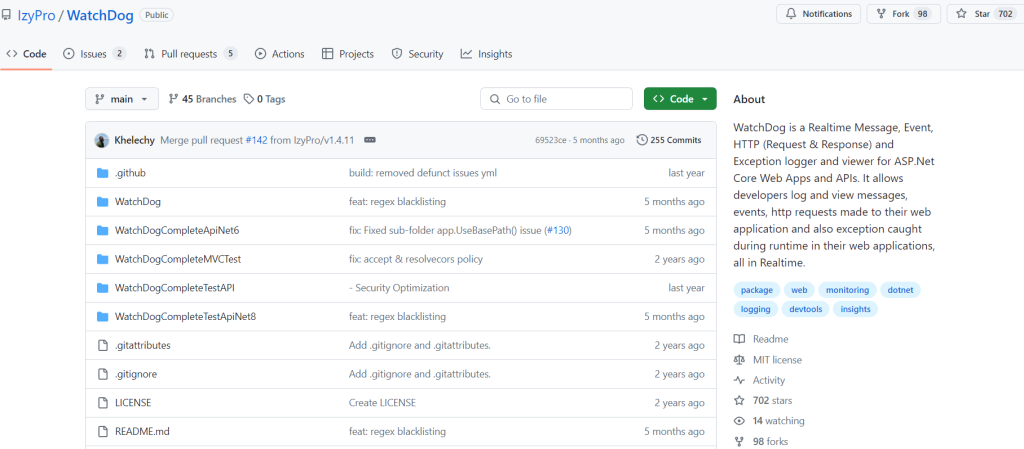
Task: Open the Issues tab
Action: pyautogui.click(x=95, y=54)
